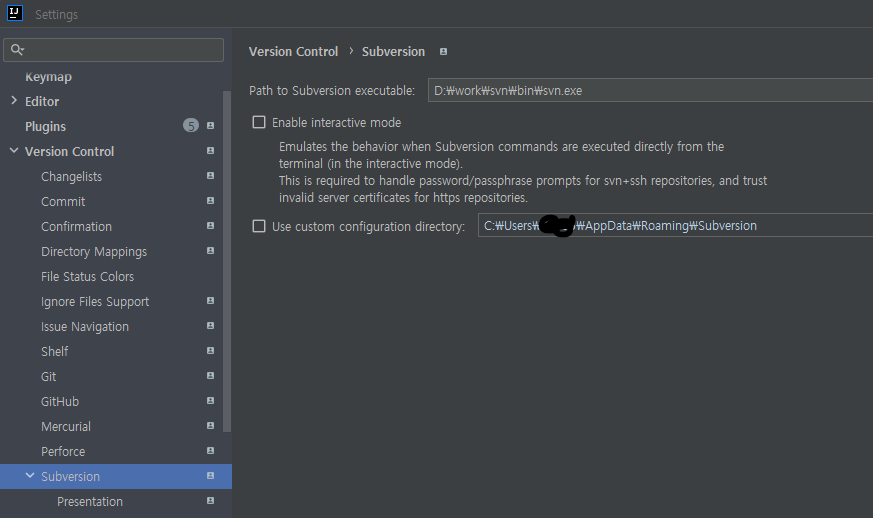Select Version Control in the tree
The height and width of the screenshot is (518, 873).
[x=70, y=152]
